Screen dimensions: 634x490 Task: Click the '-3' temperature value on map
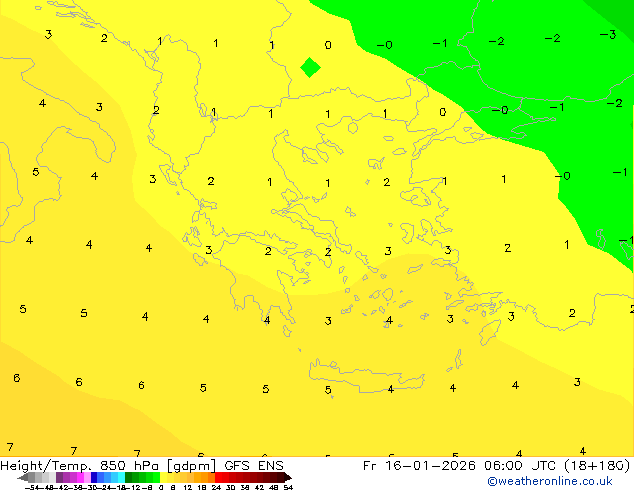coord(608,35)
